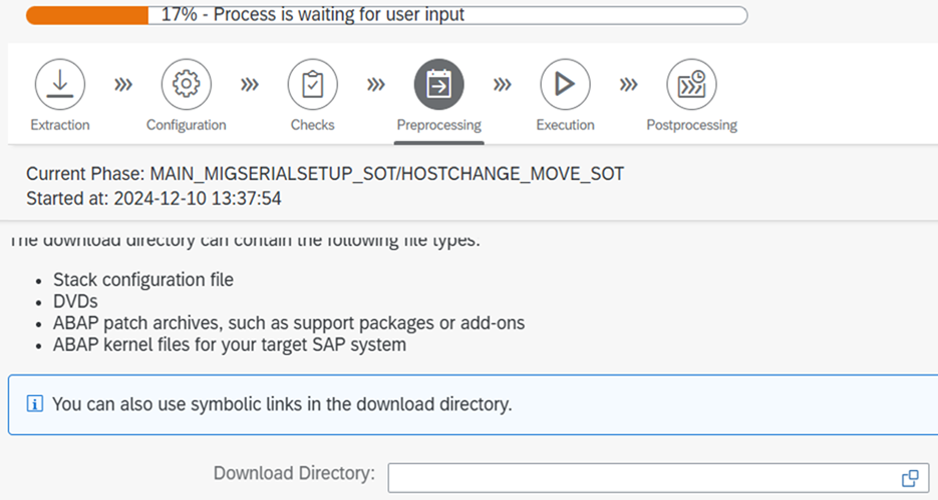Click the chevron between Extraction and Configuration
Viewport: 938px width, 500px height.
(x=123, y=85)
